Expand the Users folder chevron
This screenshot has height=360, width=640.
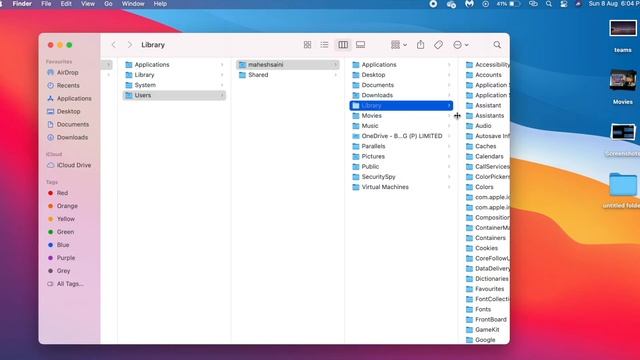[222, 96]
